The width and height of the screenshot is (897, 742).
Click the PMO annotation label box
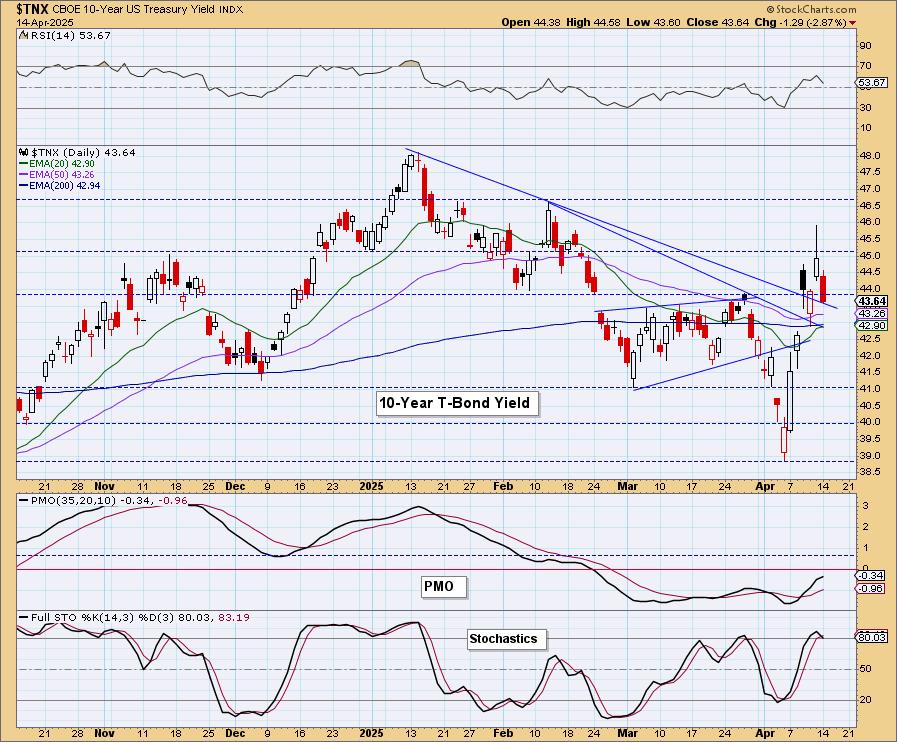(x=444, y=586)
